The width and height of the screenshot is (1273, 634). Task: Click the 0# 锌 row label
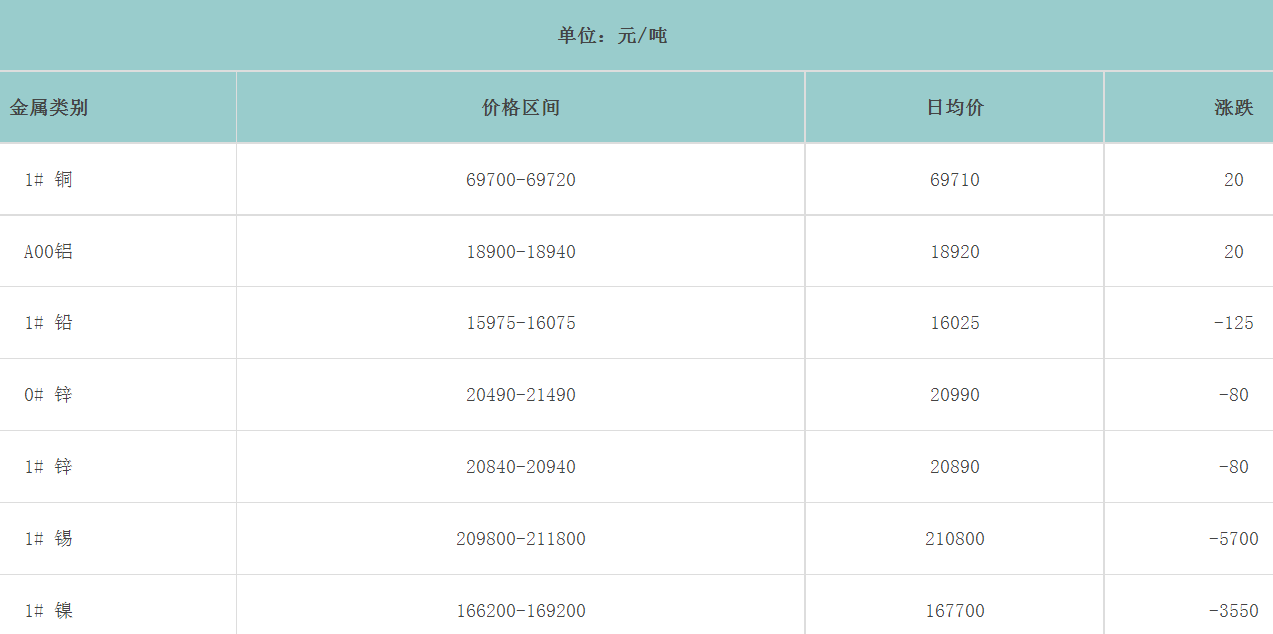48,395
